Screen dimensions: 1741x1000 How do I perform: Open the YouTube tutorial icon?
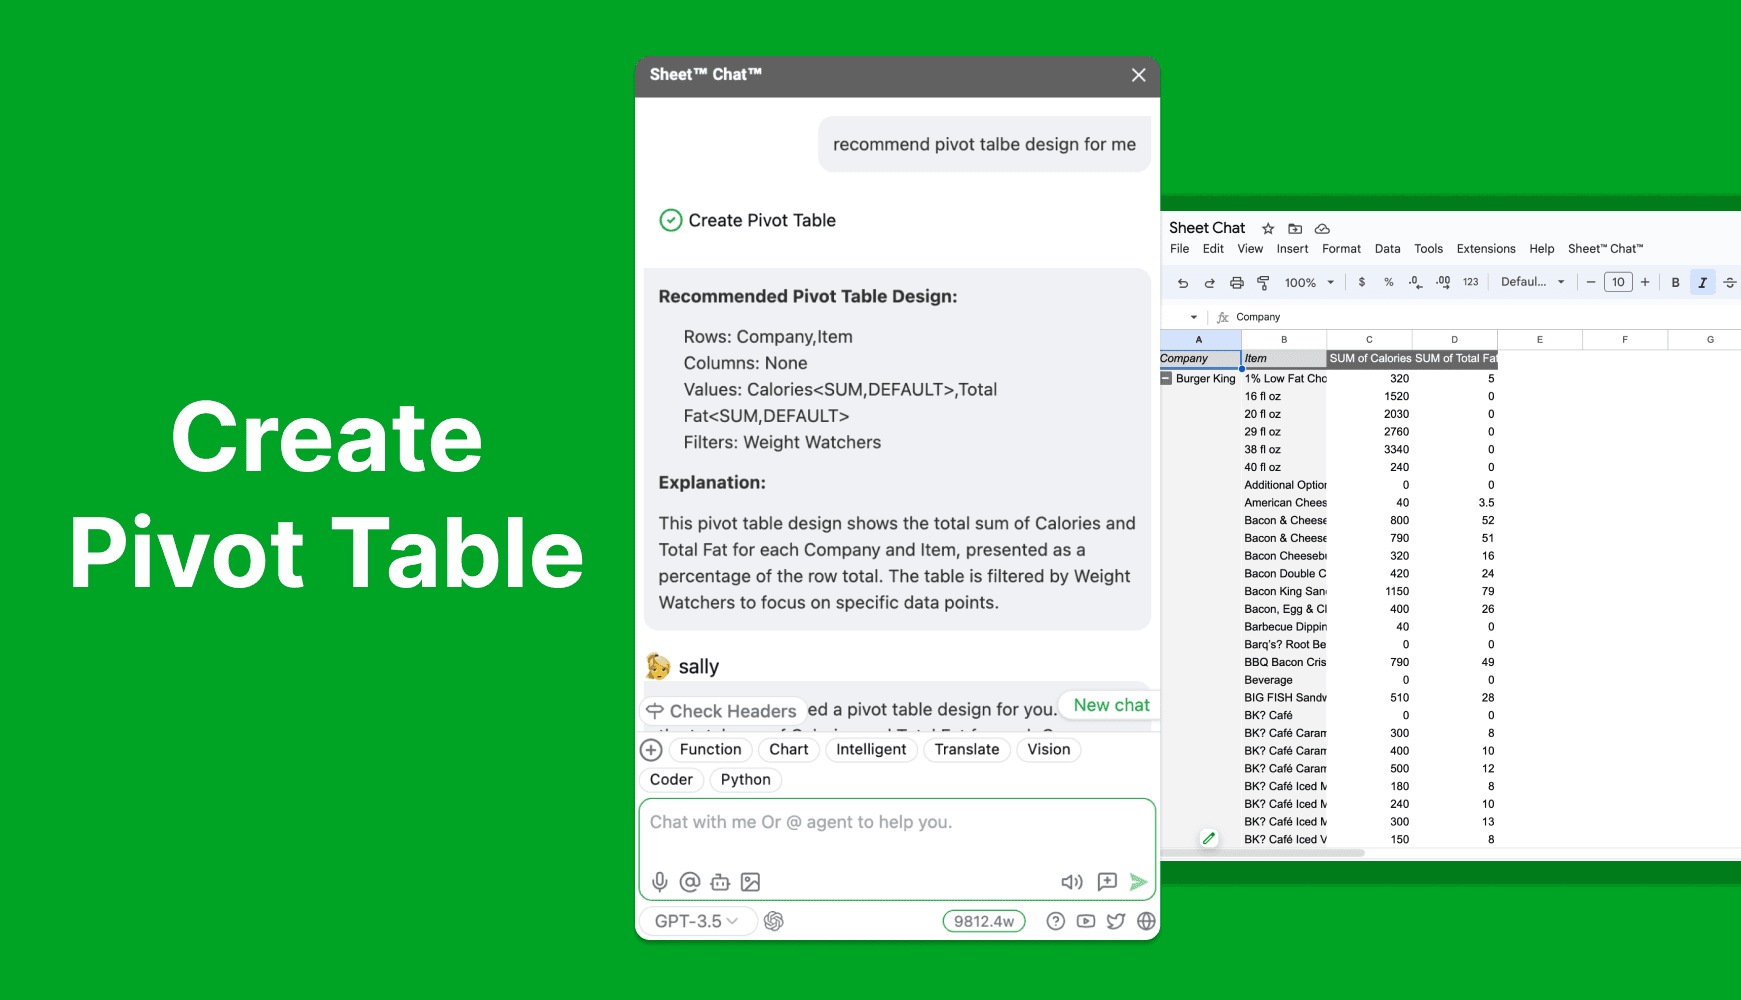1085,921
